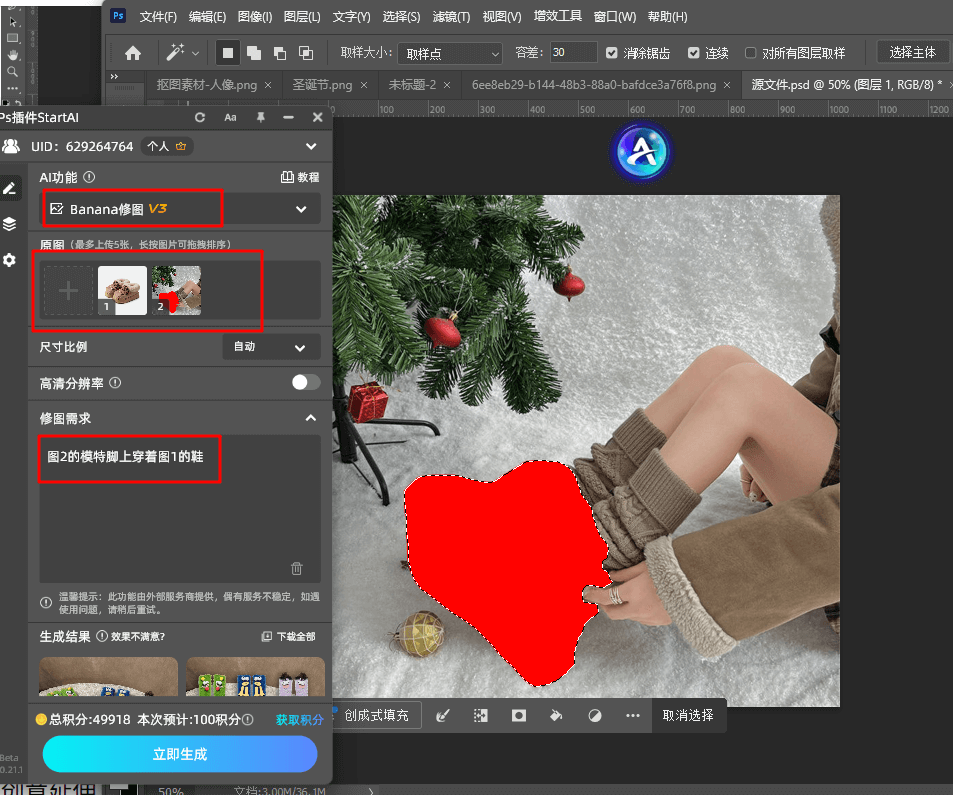The image size is (953, 795).
Task: Click the trash icon to clear prompt
Action: [296, 568]
